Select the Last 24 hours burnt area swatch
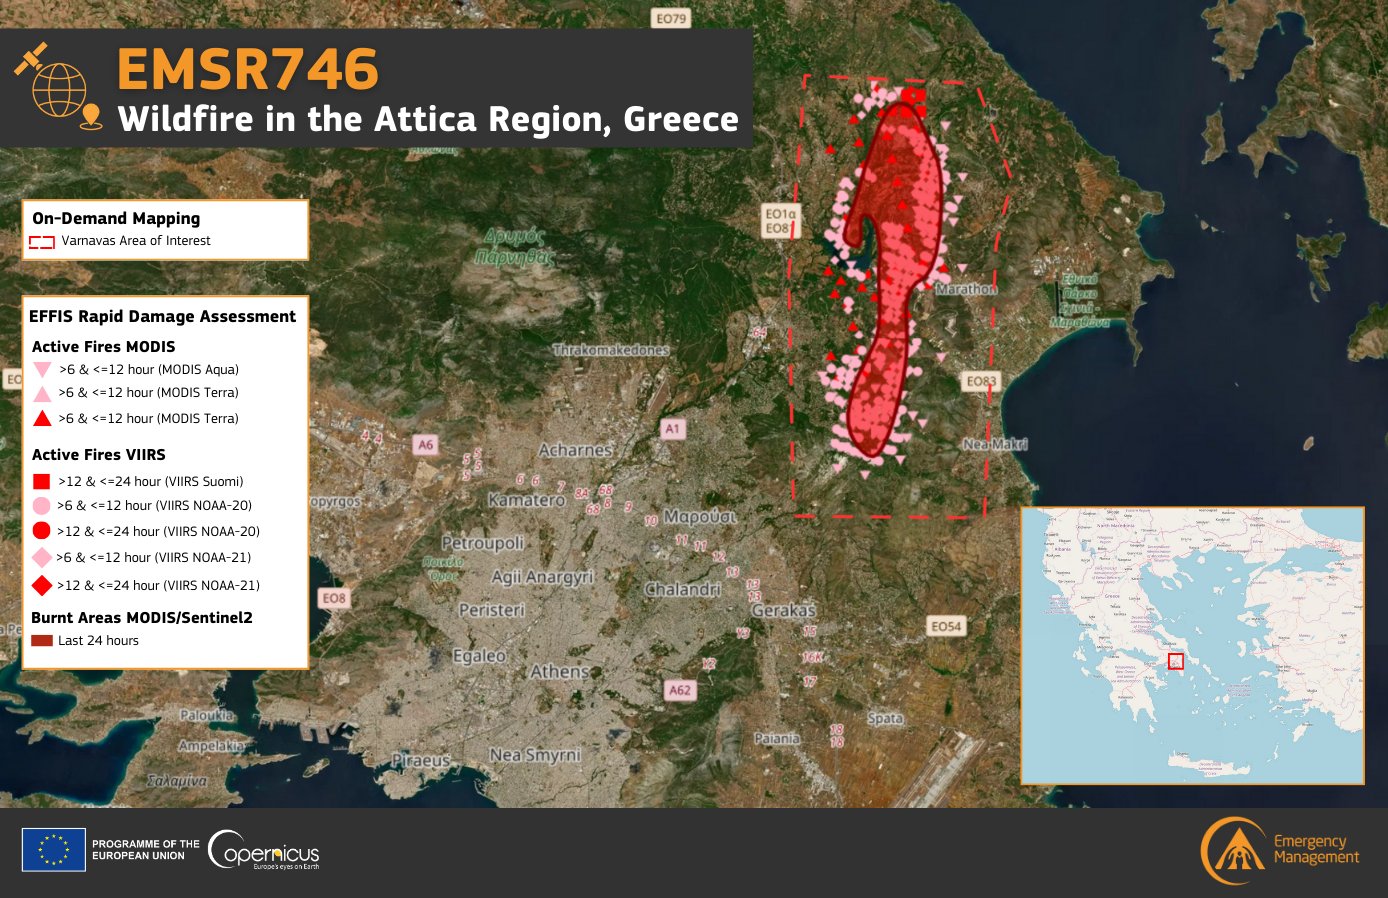Viewport: 1388px width, 898px height. [40, 640]
